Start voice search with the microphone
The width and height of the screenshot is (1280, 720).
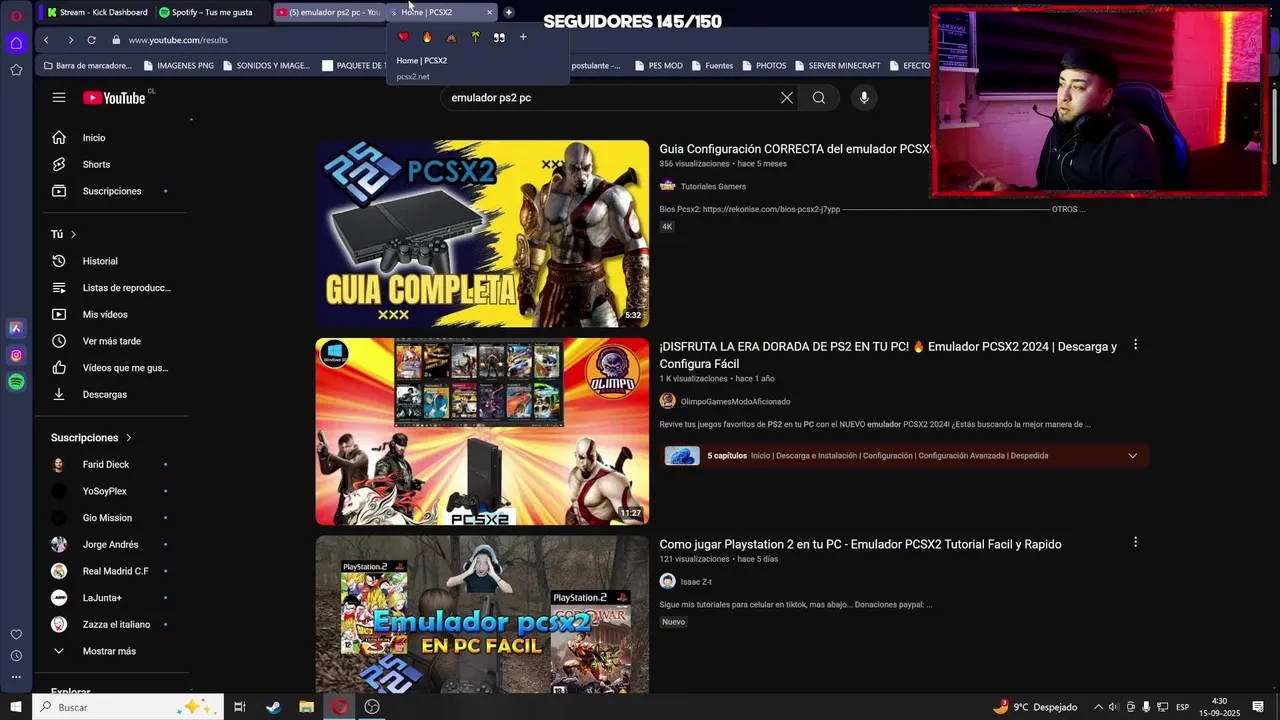[864, 98]
